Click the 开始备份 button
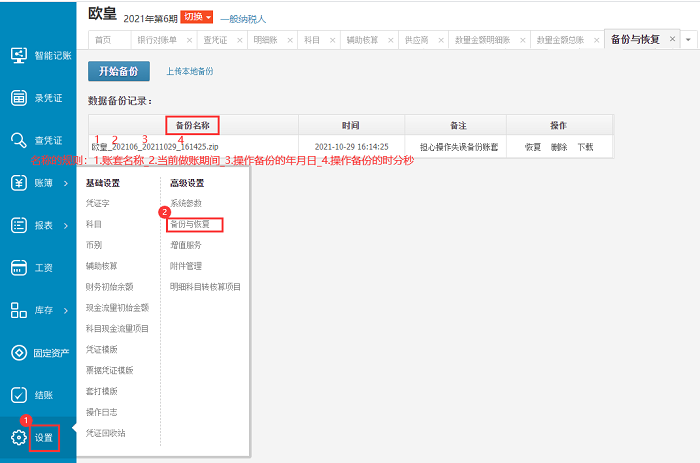The width and height of the screenshot is (700, 463). [118, 71]
